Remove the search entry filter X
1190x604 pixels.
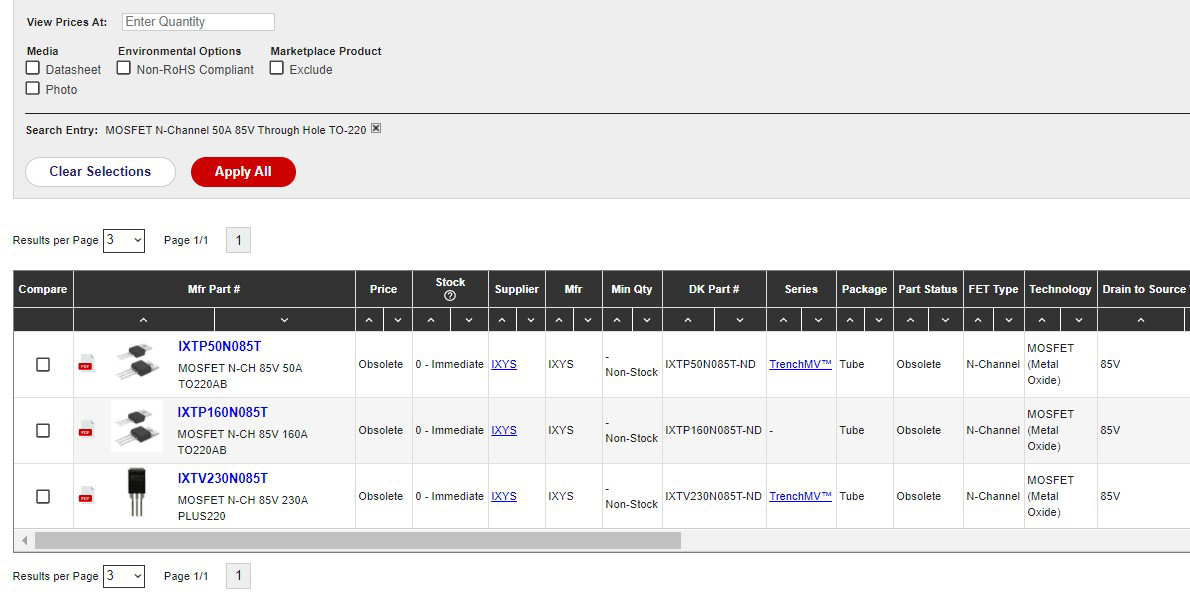(376, 129)
